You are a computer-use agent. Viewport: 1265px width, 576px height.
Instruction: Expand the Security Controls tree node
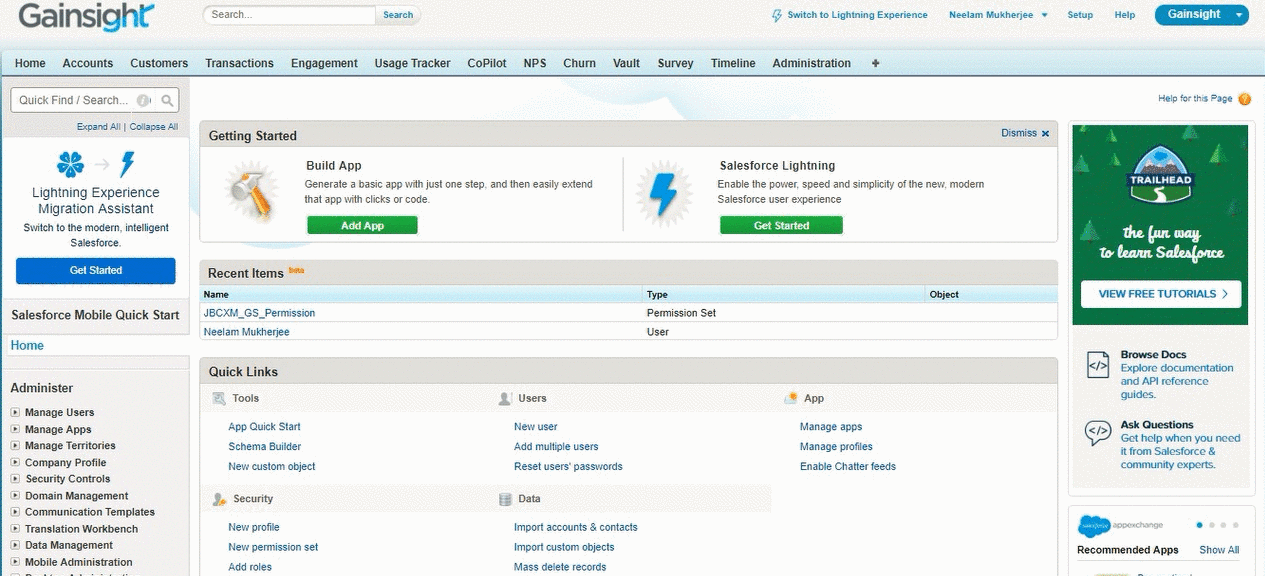[x=15, y=479]
